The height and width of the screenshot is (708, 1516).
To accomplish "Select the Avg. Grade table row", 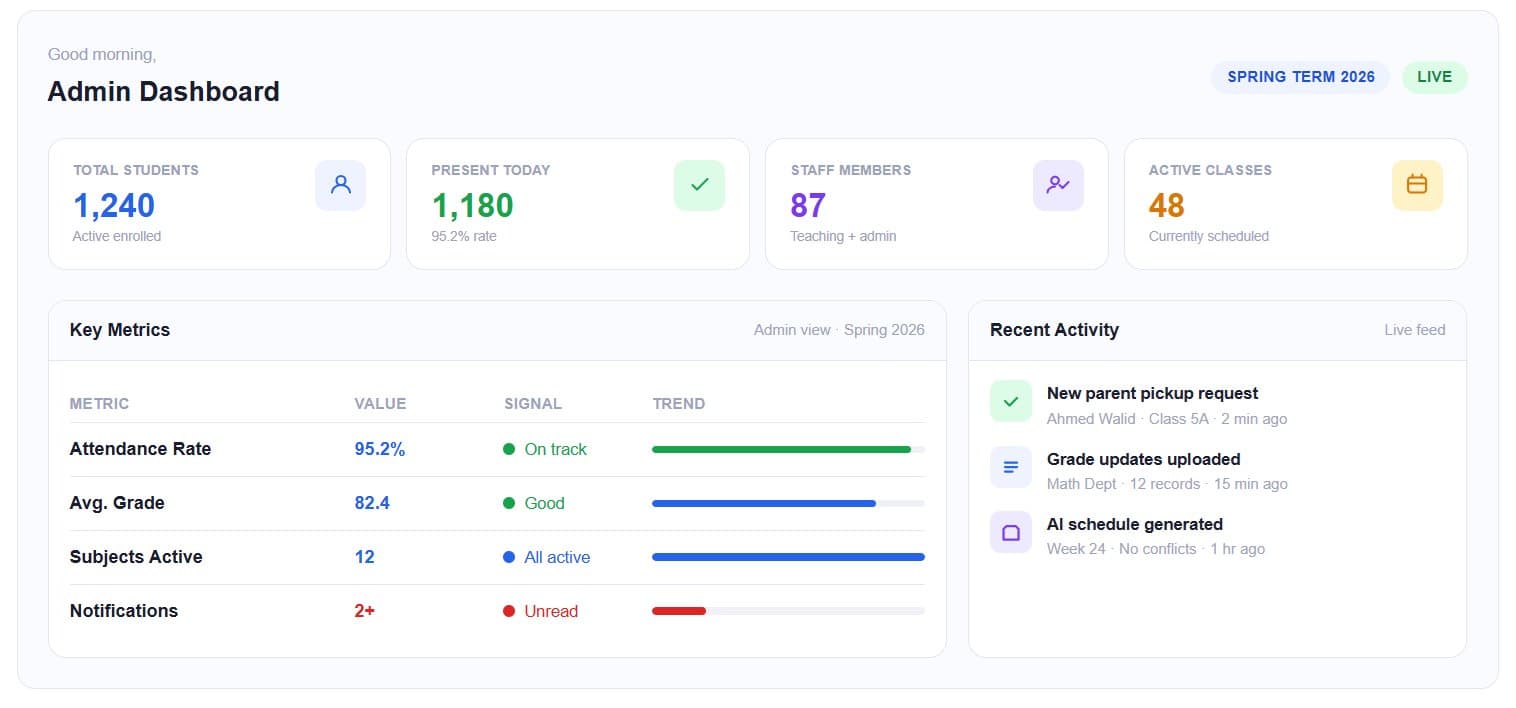I will click(497, 503).
